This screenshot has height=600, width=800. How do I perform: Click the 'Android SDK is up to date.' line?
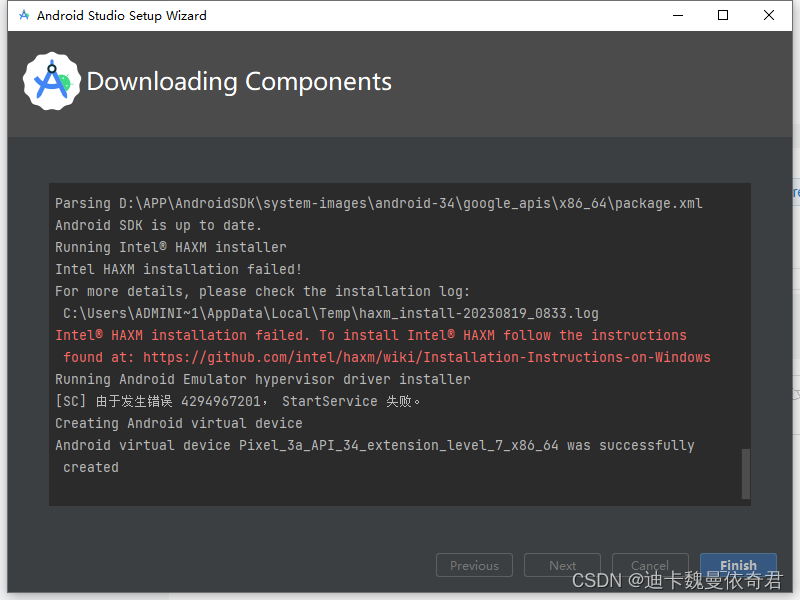158,225
